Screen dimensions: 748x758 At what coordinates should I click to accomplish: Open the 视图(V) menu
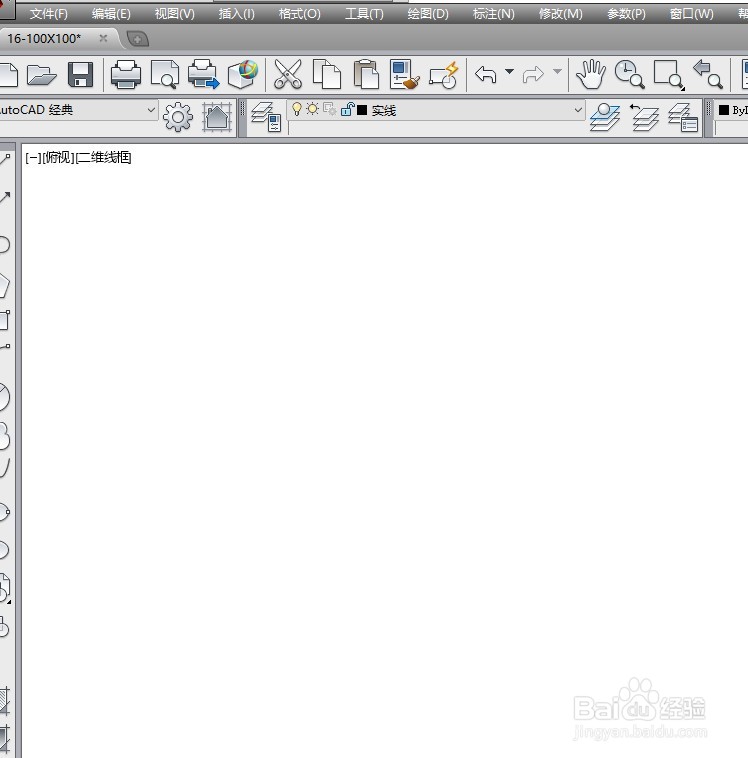click(x=175, y=14)
